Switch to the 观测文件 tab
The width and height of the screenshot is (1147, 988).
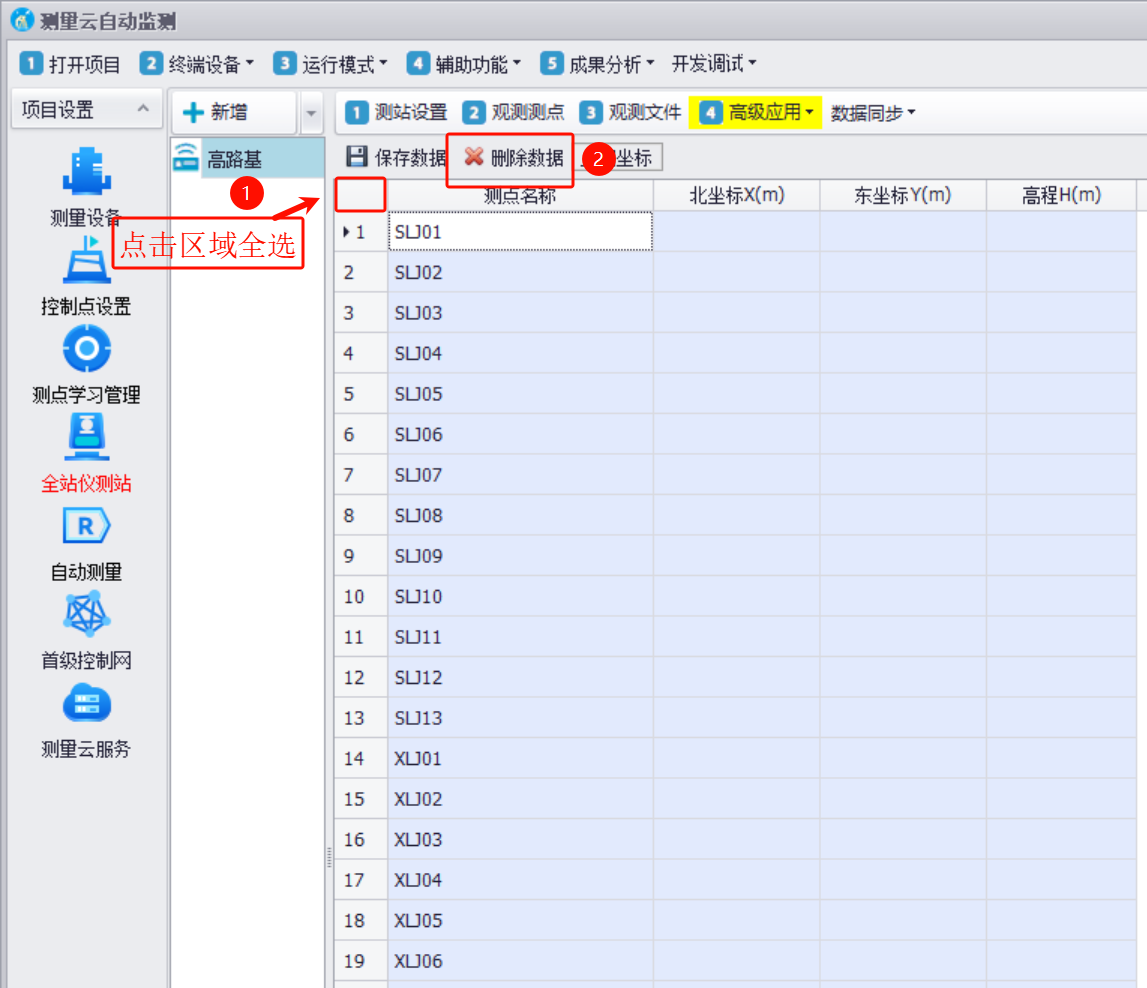631,113
